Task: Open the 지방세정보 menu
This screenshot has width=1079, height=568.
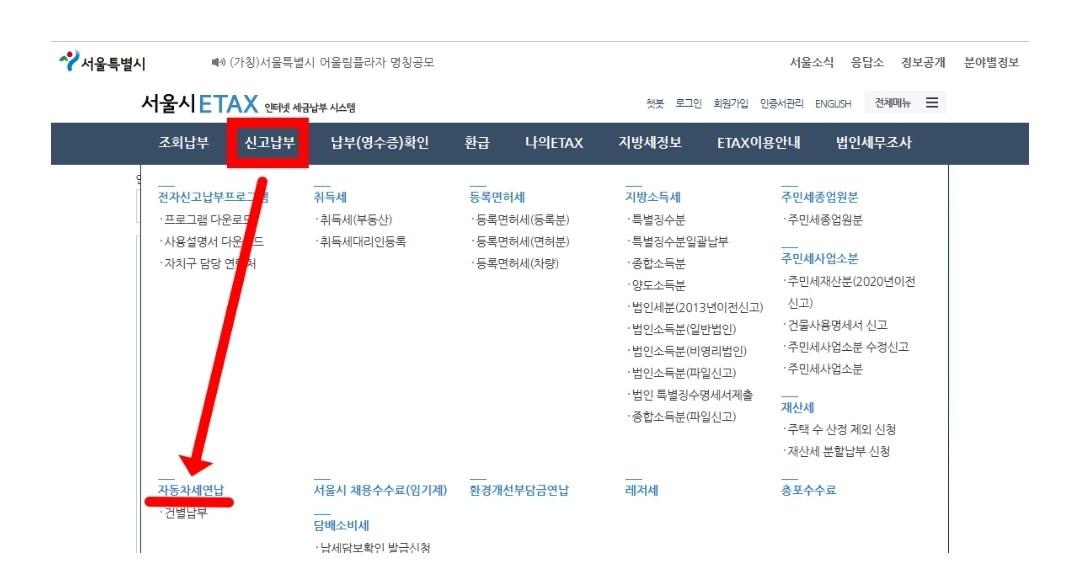Action: pos(650,143)
